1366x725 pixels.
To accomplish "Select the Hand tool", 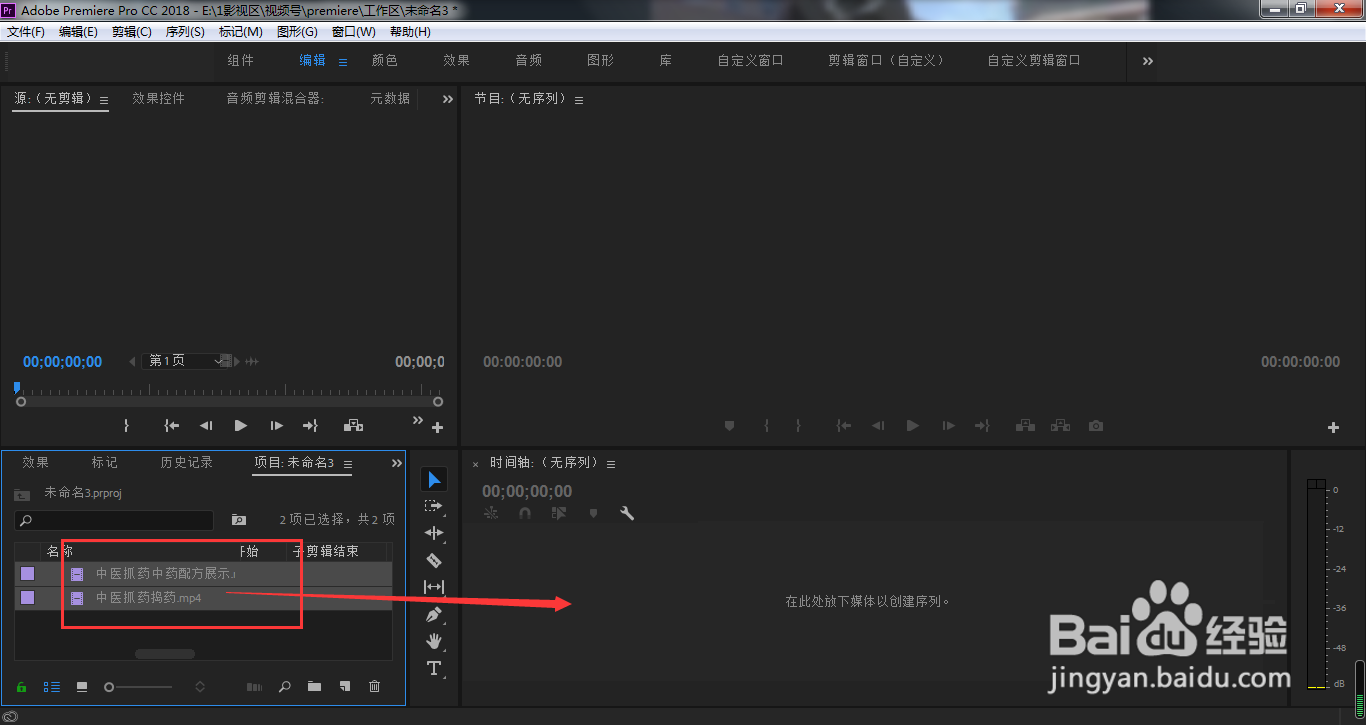I will 434,641.
